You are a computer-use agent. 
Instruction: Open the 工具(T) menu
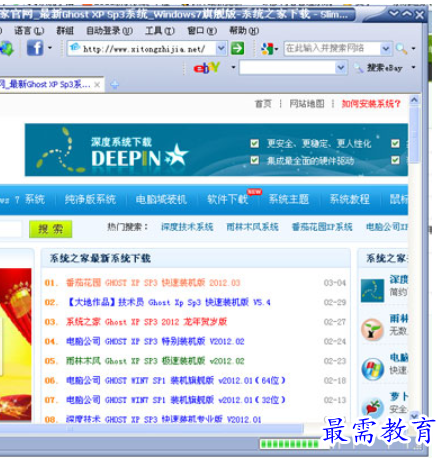coord(160,31)
